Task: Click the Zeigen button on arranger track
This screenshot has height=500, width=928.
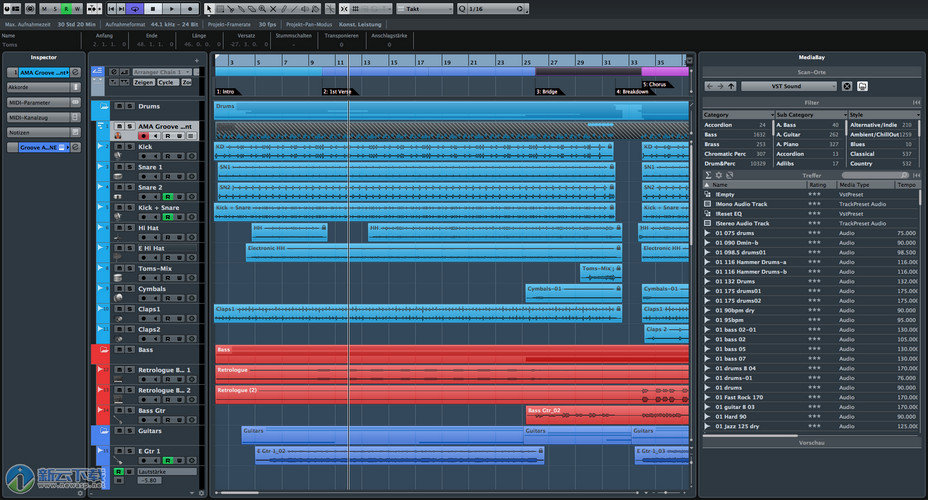Action: pyautogui.click(x=144, y=82)
